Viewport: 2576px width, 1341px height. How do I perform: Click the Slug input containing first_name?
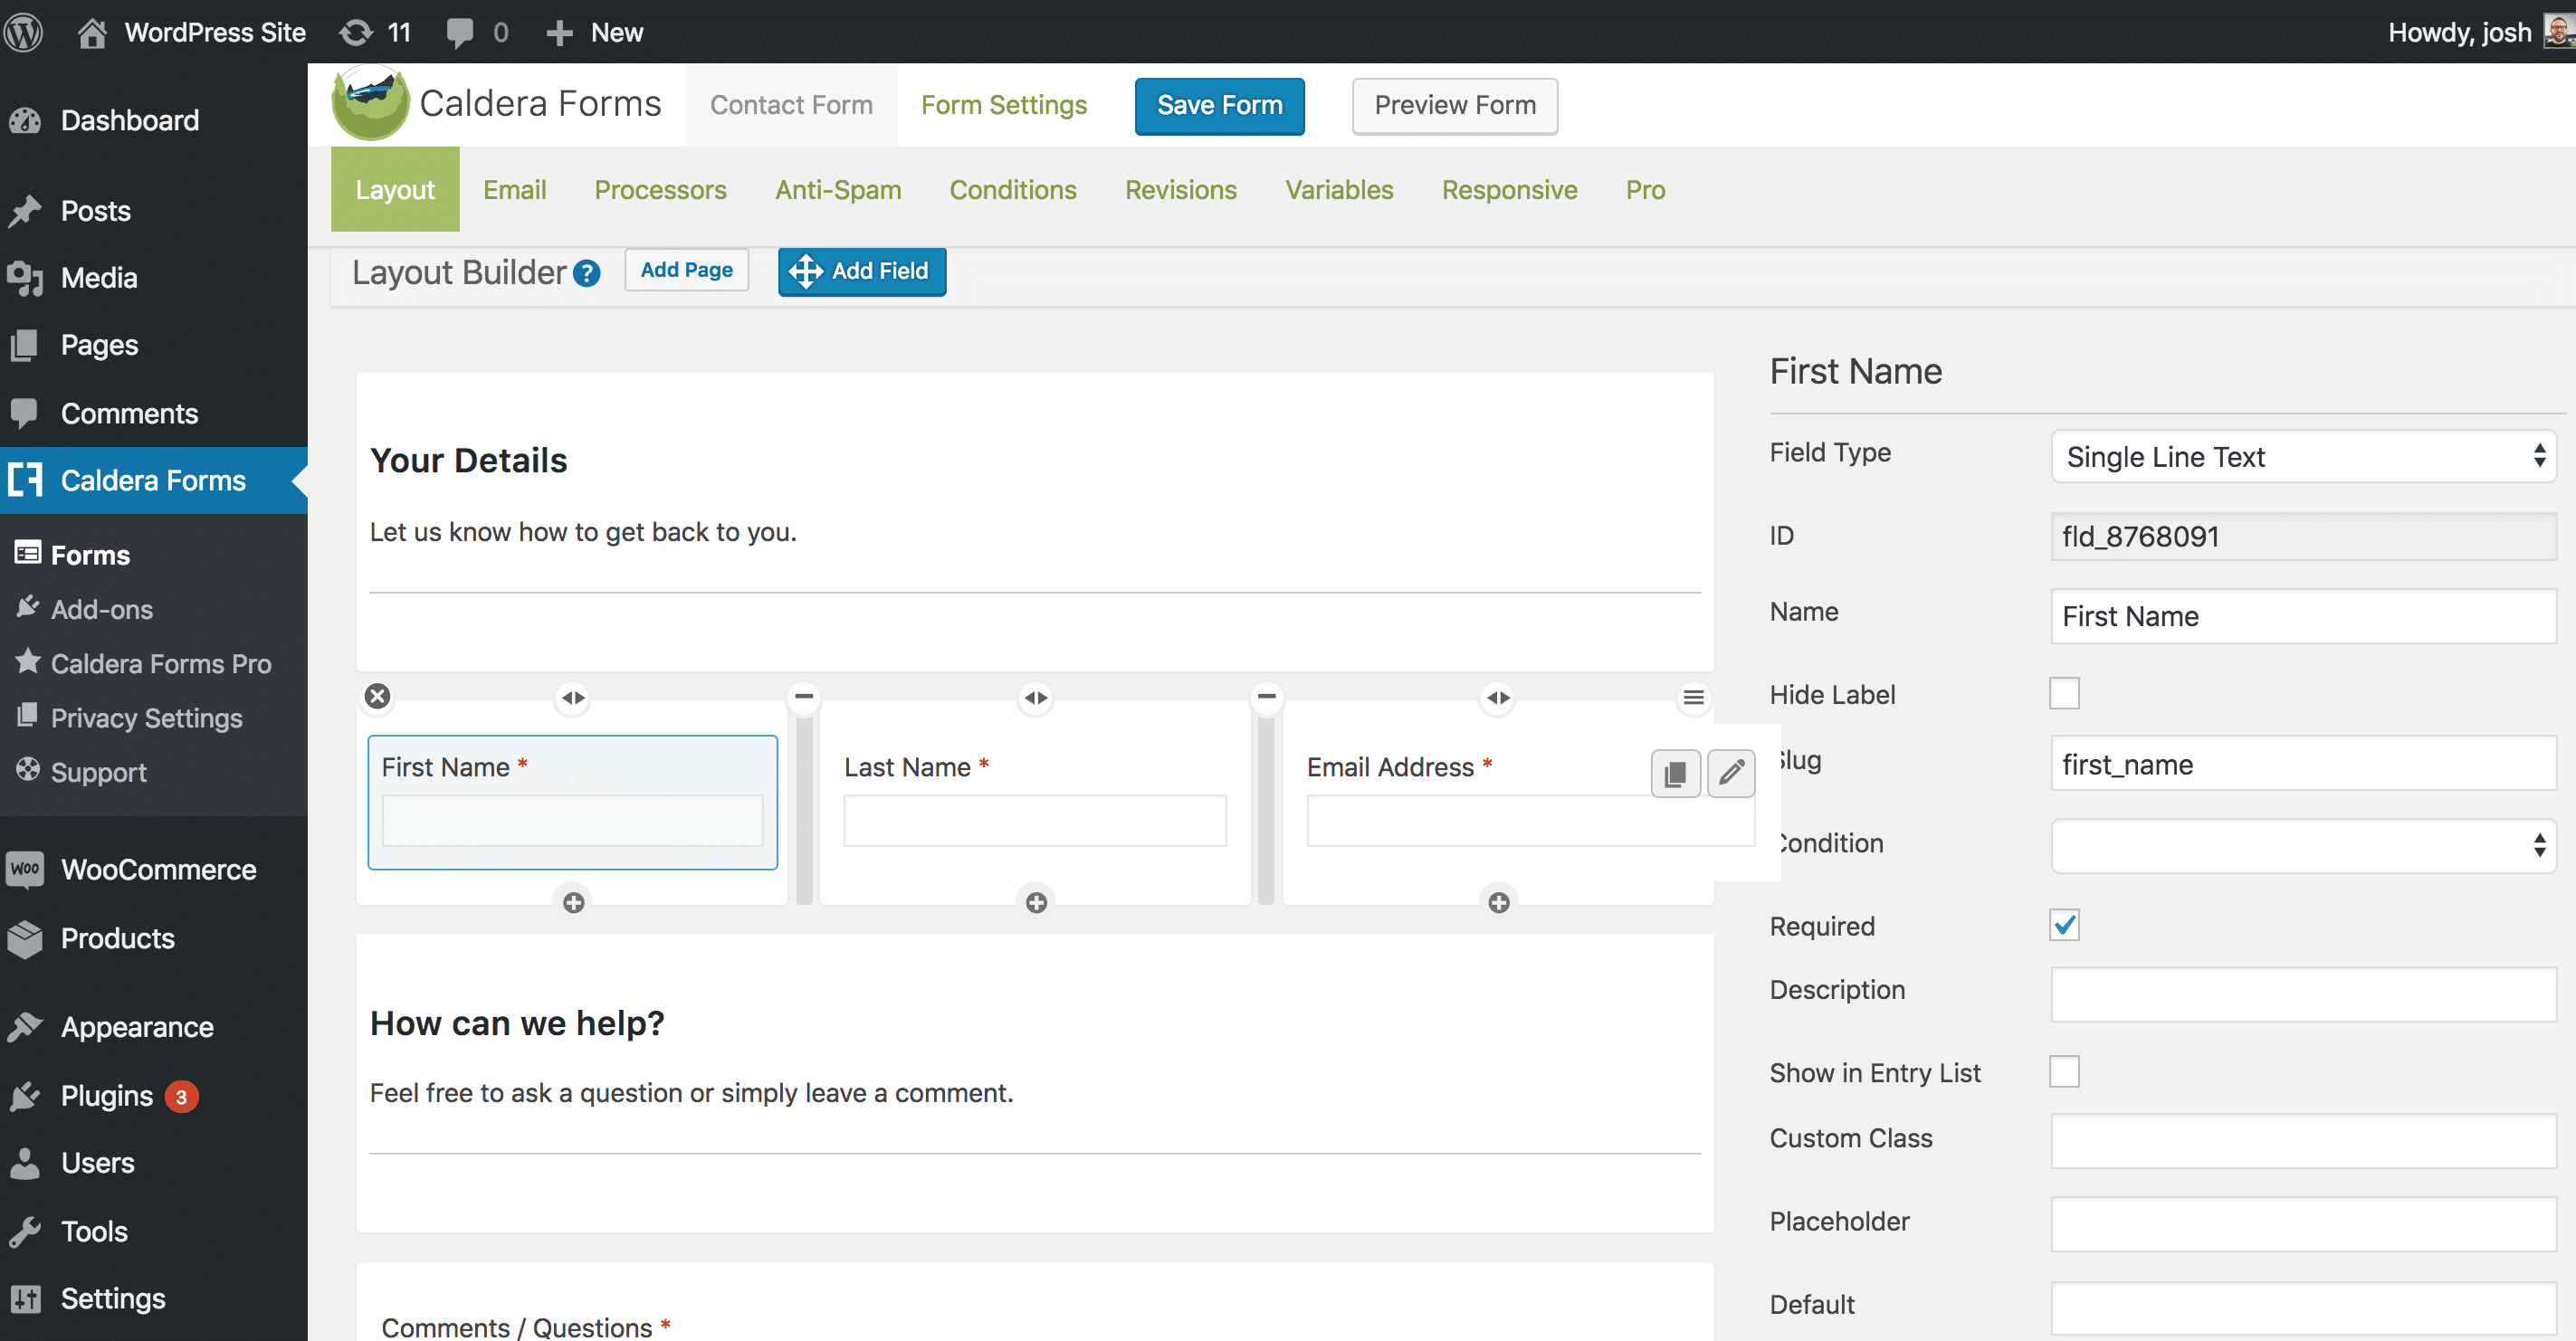tap(2304, 764)
